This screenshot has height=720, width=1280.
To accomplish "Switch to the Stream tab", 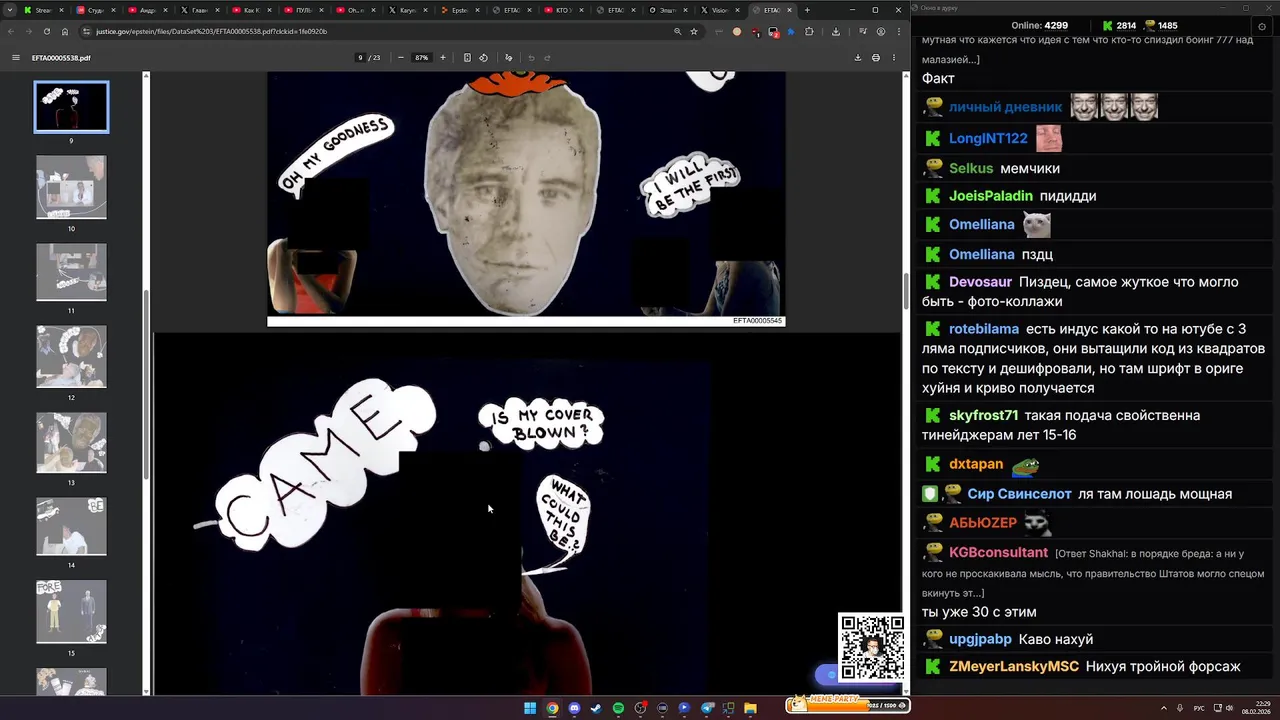I will point(42,10).
